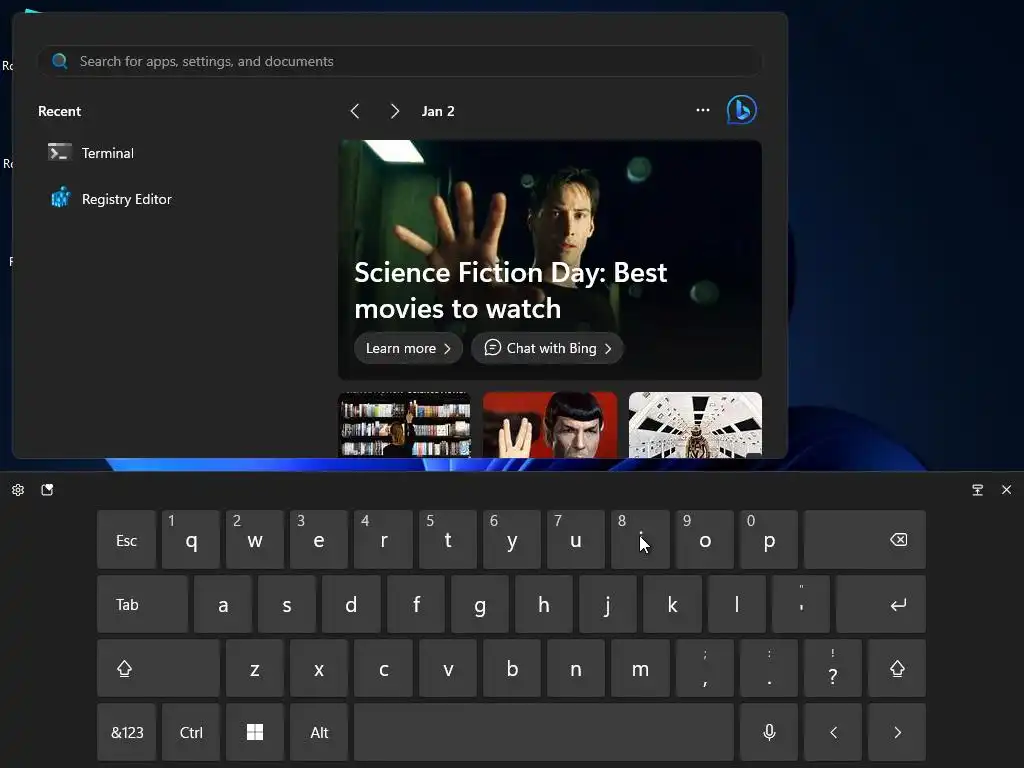Open the touch keyboard settings gear
Viewport: 1024px width, 768px height.
pos(18,490)
